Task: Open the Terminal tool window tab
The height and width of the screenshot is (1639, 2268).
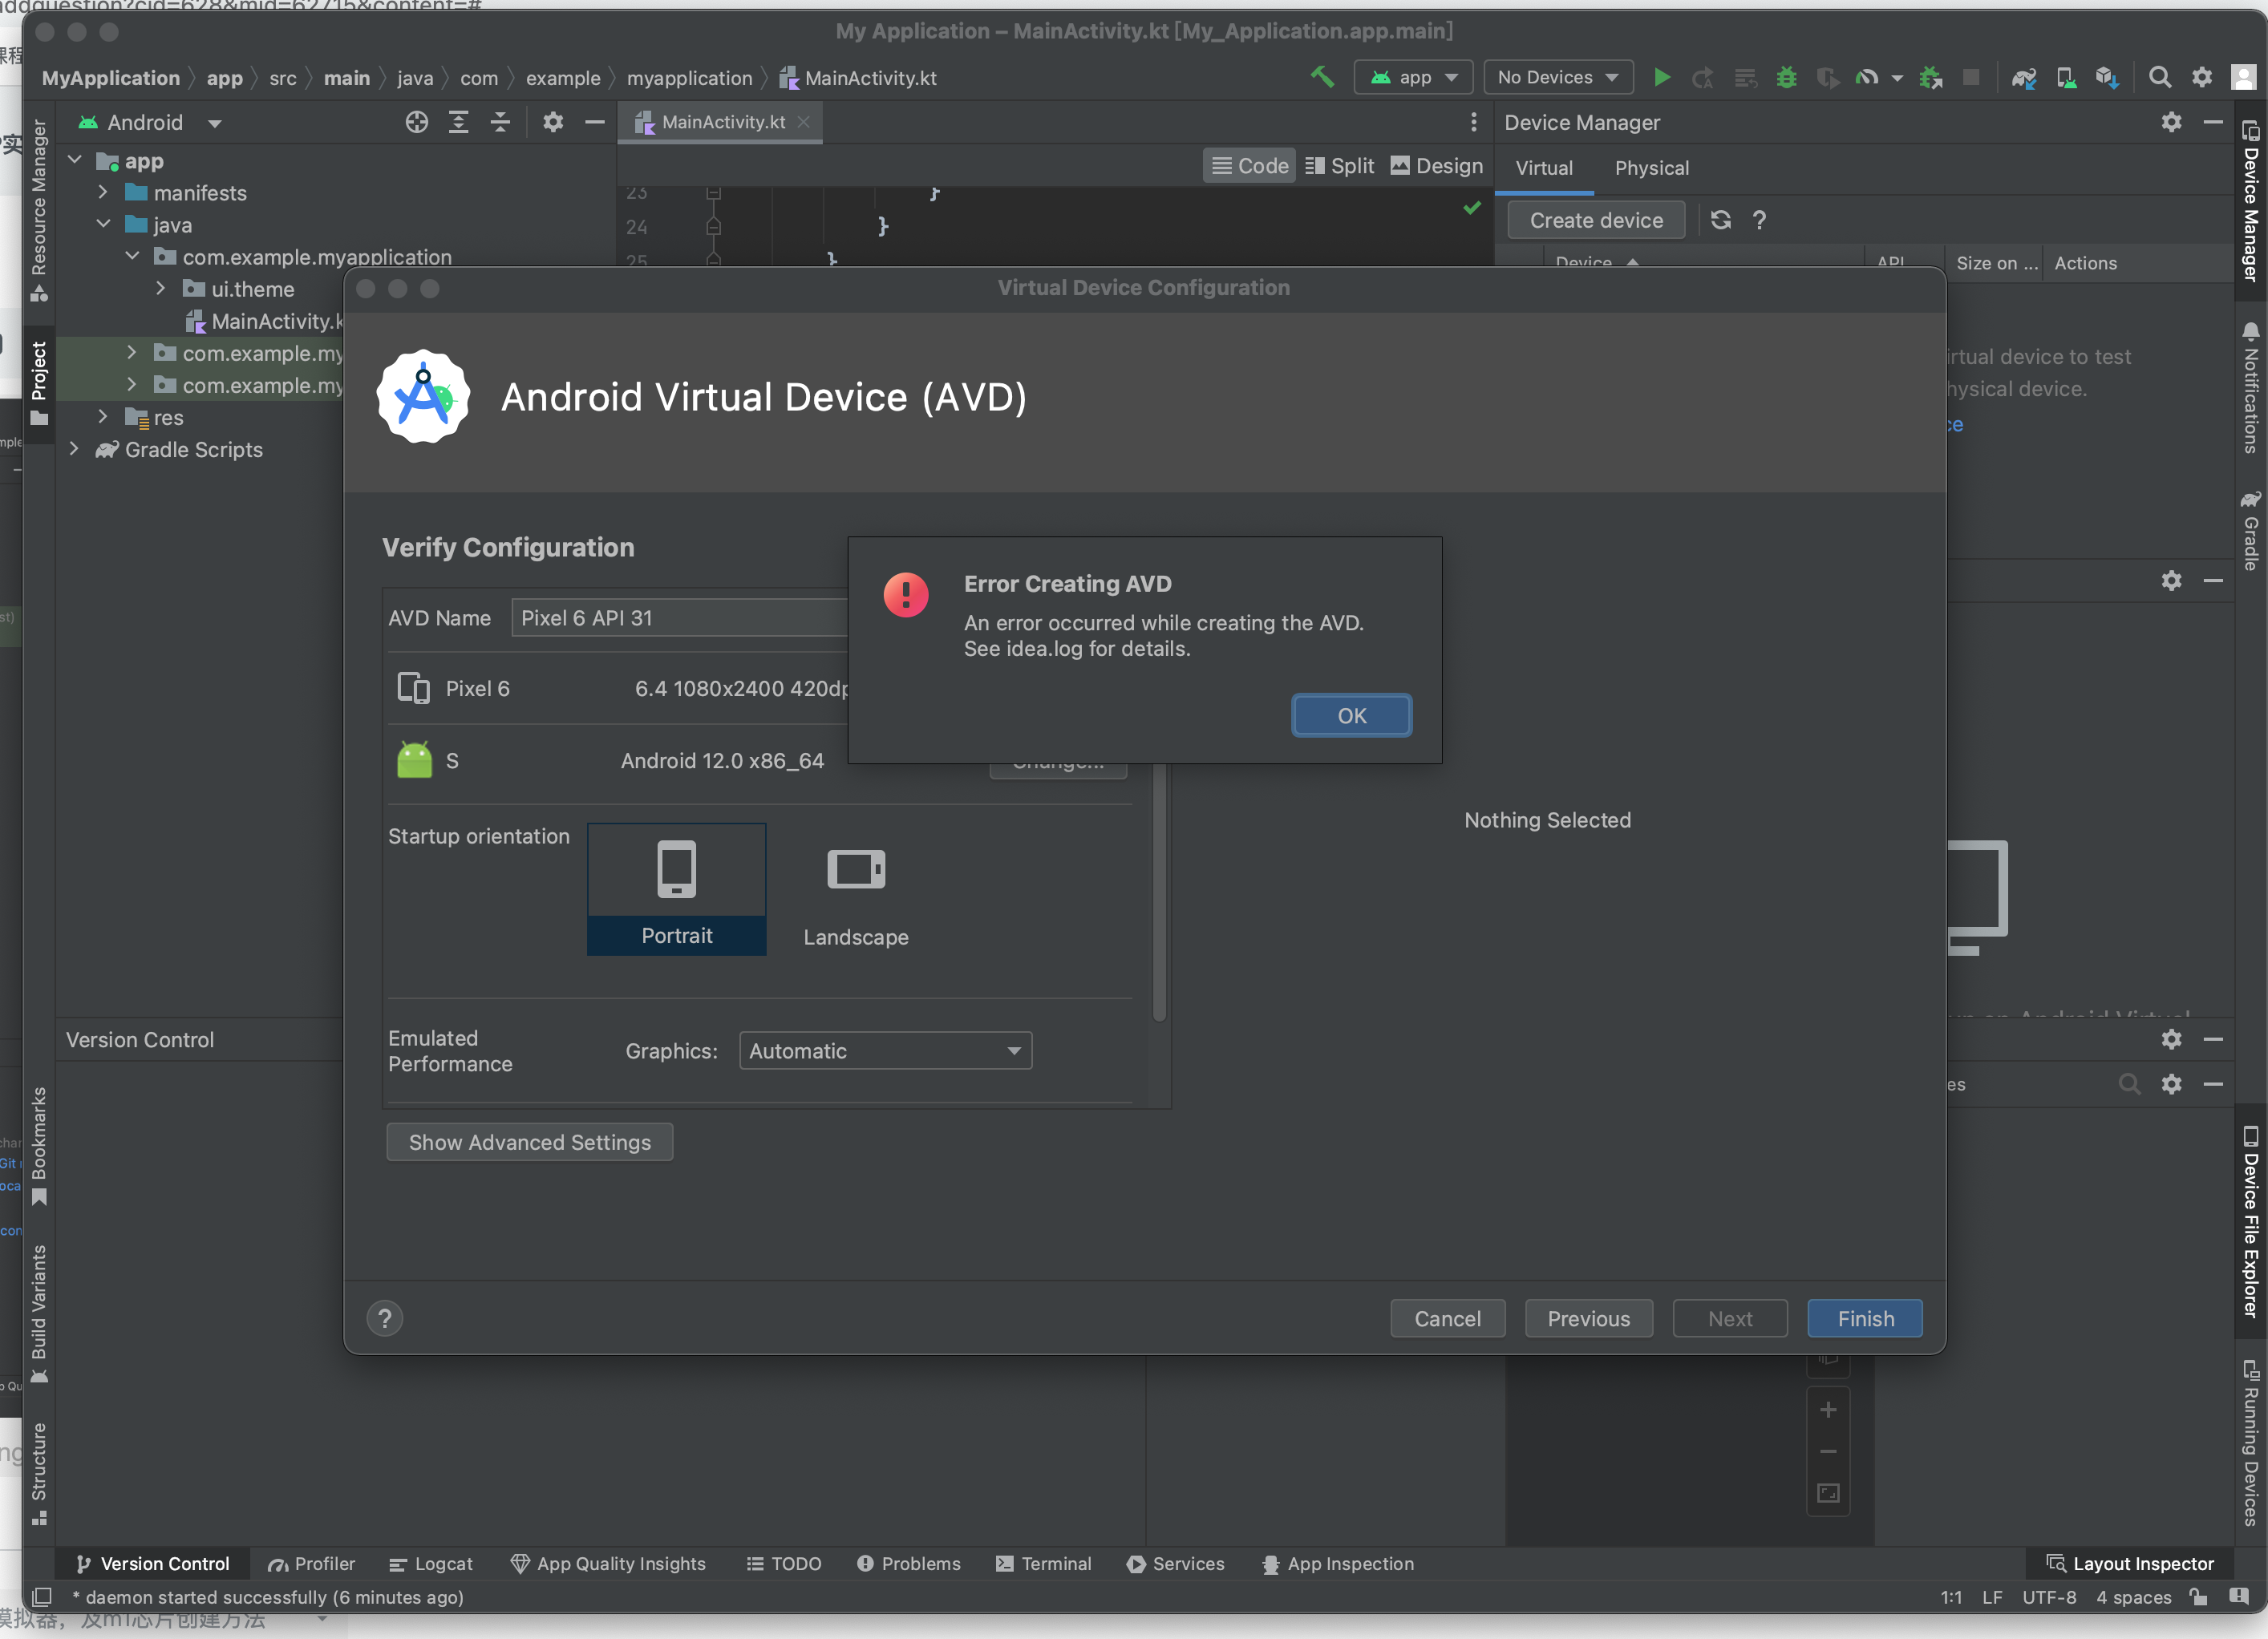Action: 1044,1563
